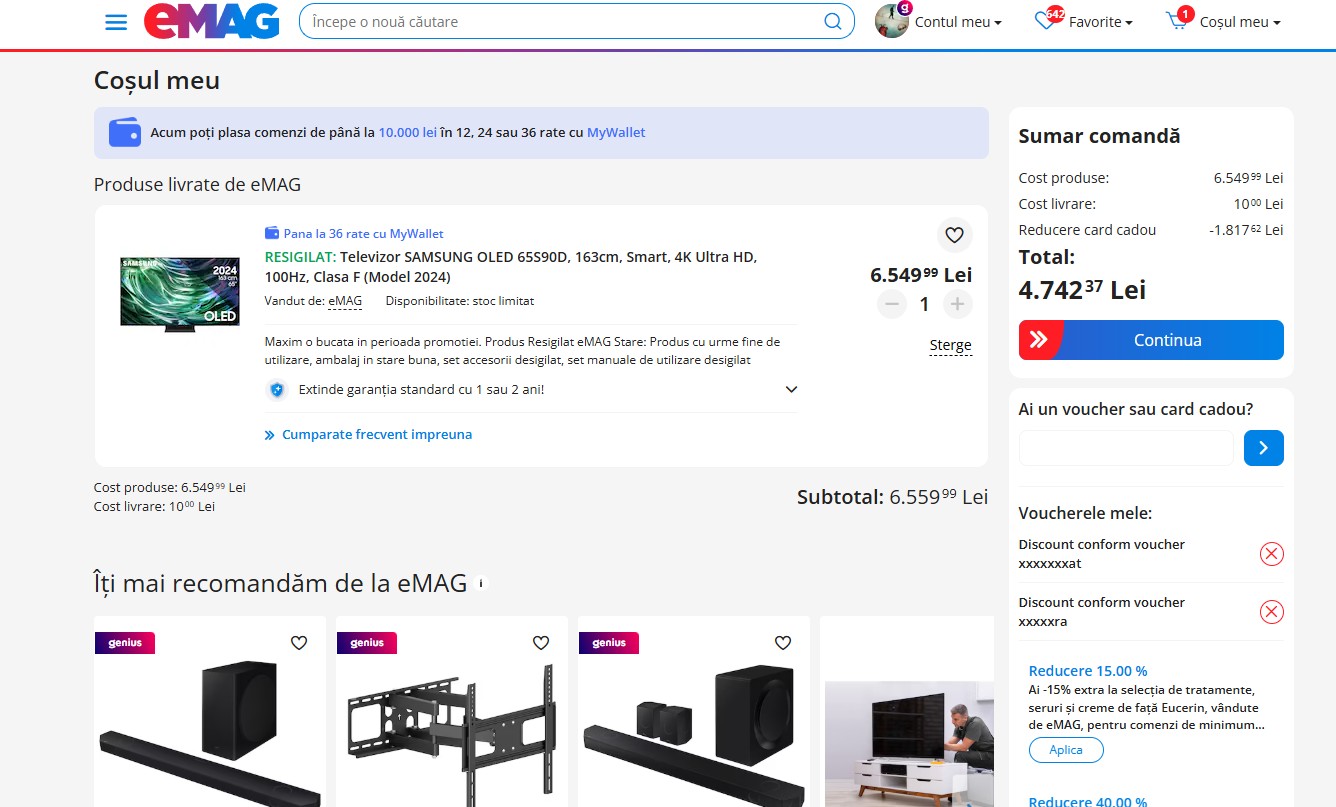This screenshot has height=807, width=1336.
Task: Expand the extended warranty options
Action: [791, 390]
